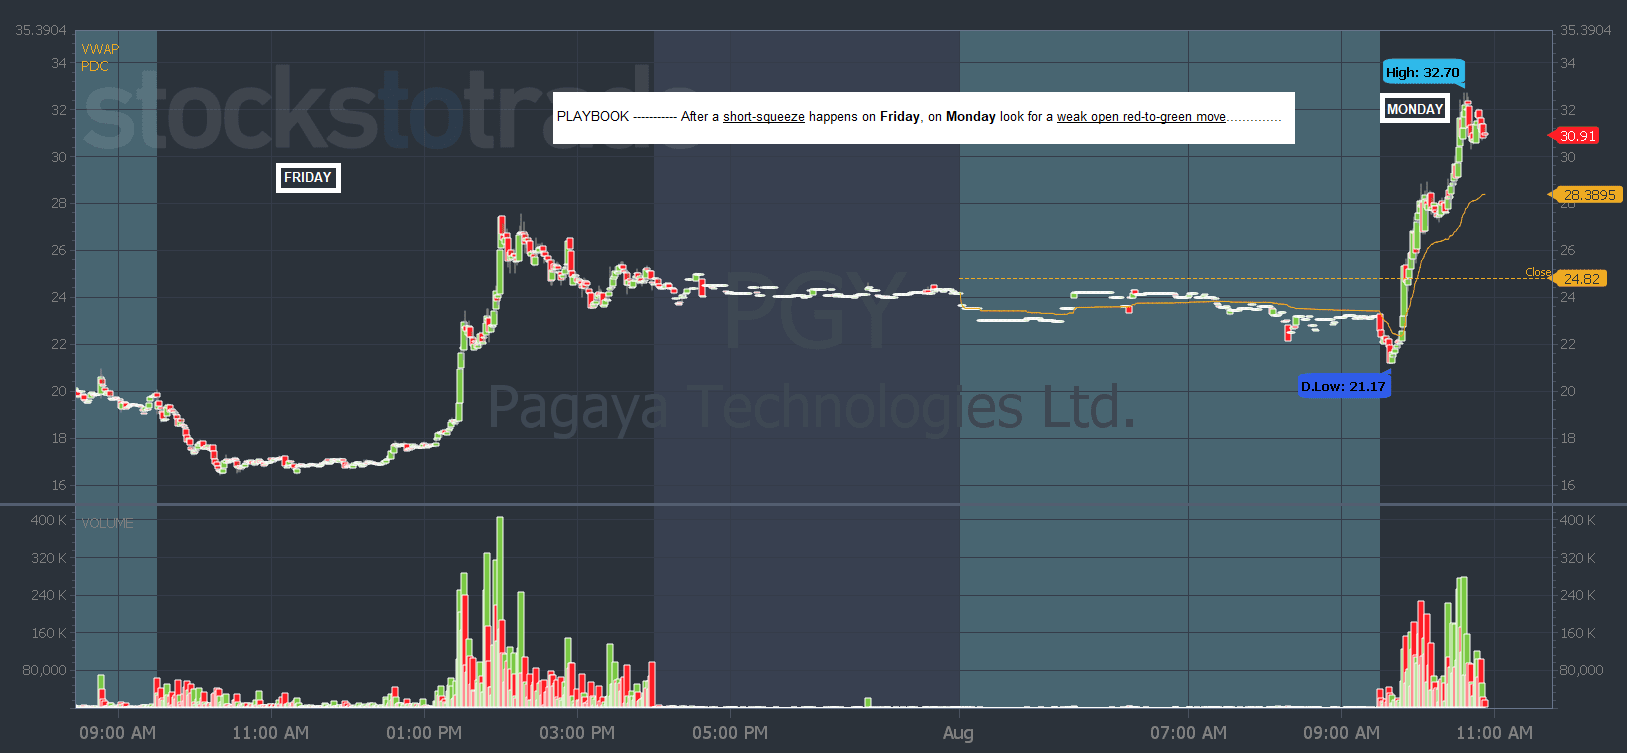Click the 400 K volume label on the left
The image size is (1627, 753).
[48, 520]
